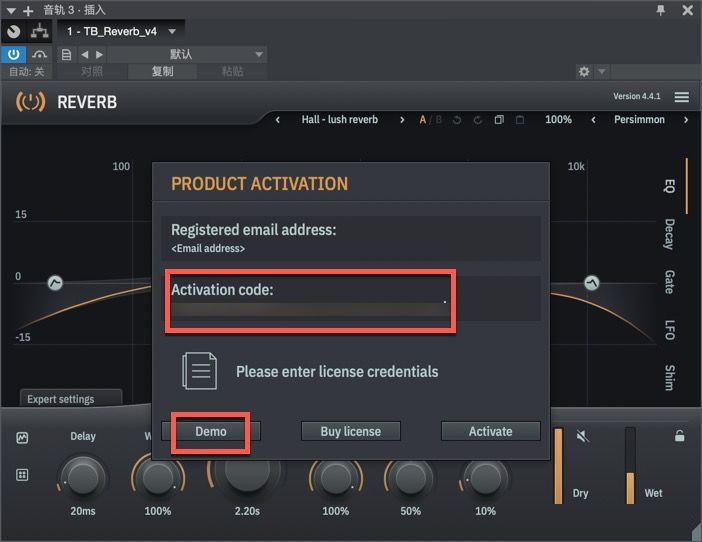Choose the next theme after Persimmon

(x=686, y=119)
